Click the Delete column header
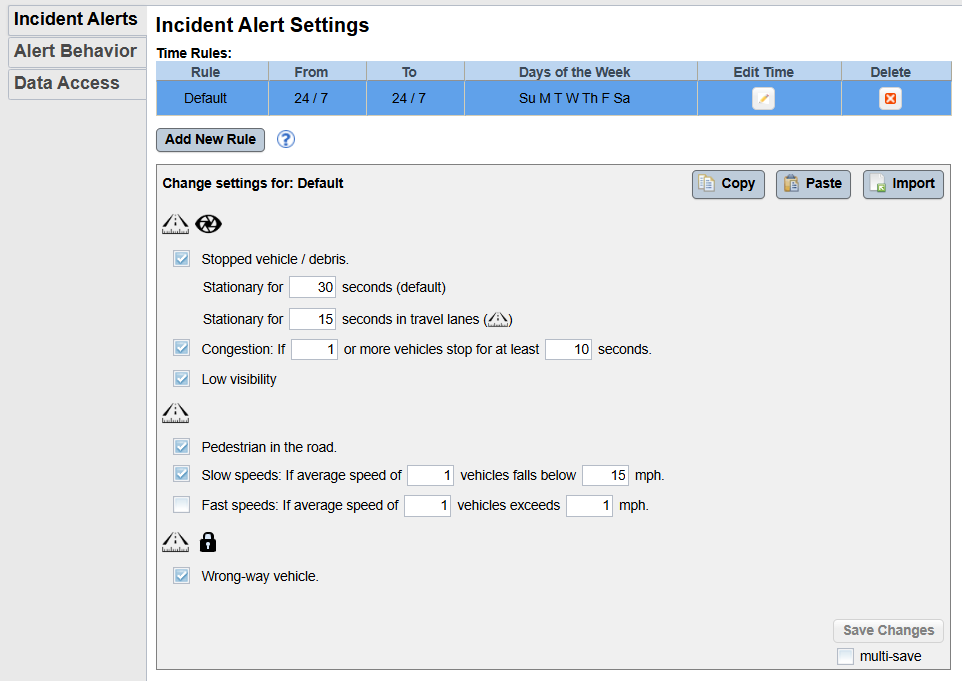This screenshot has width=962, height=681. pos(896,71)
